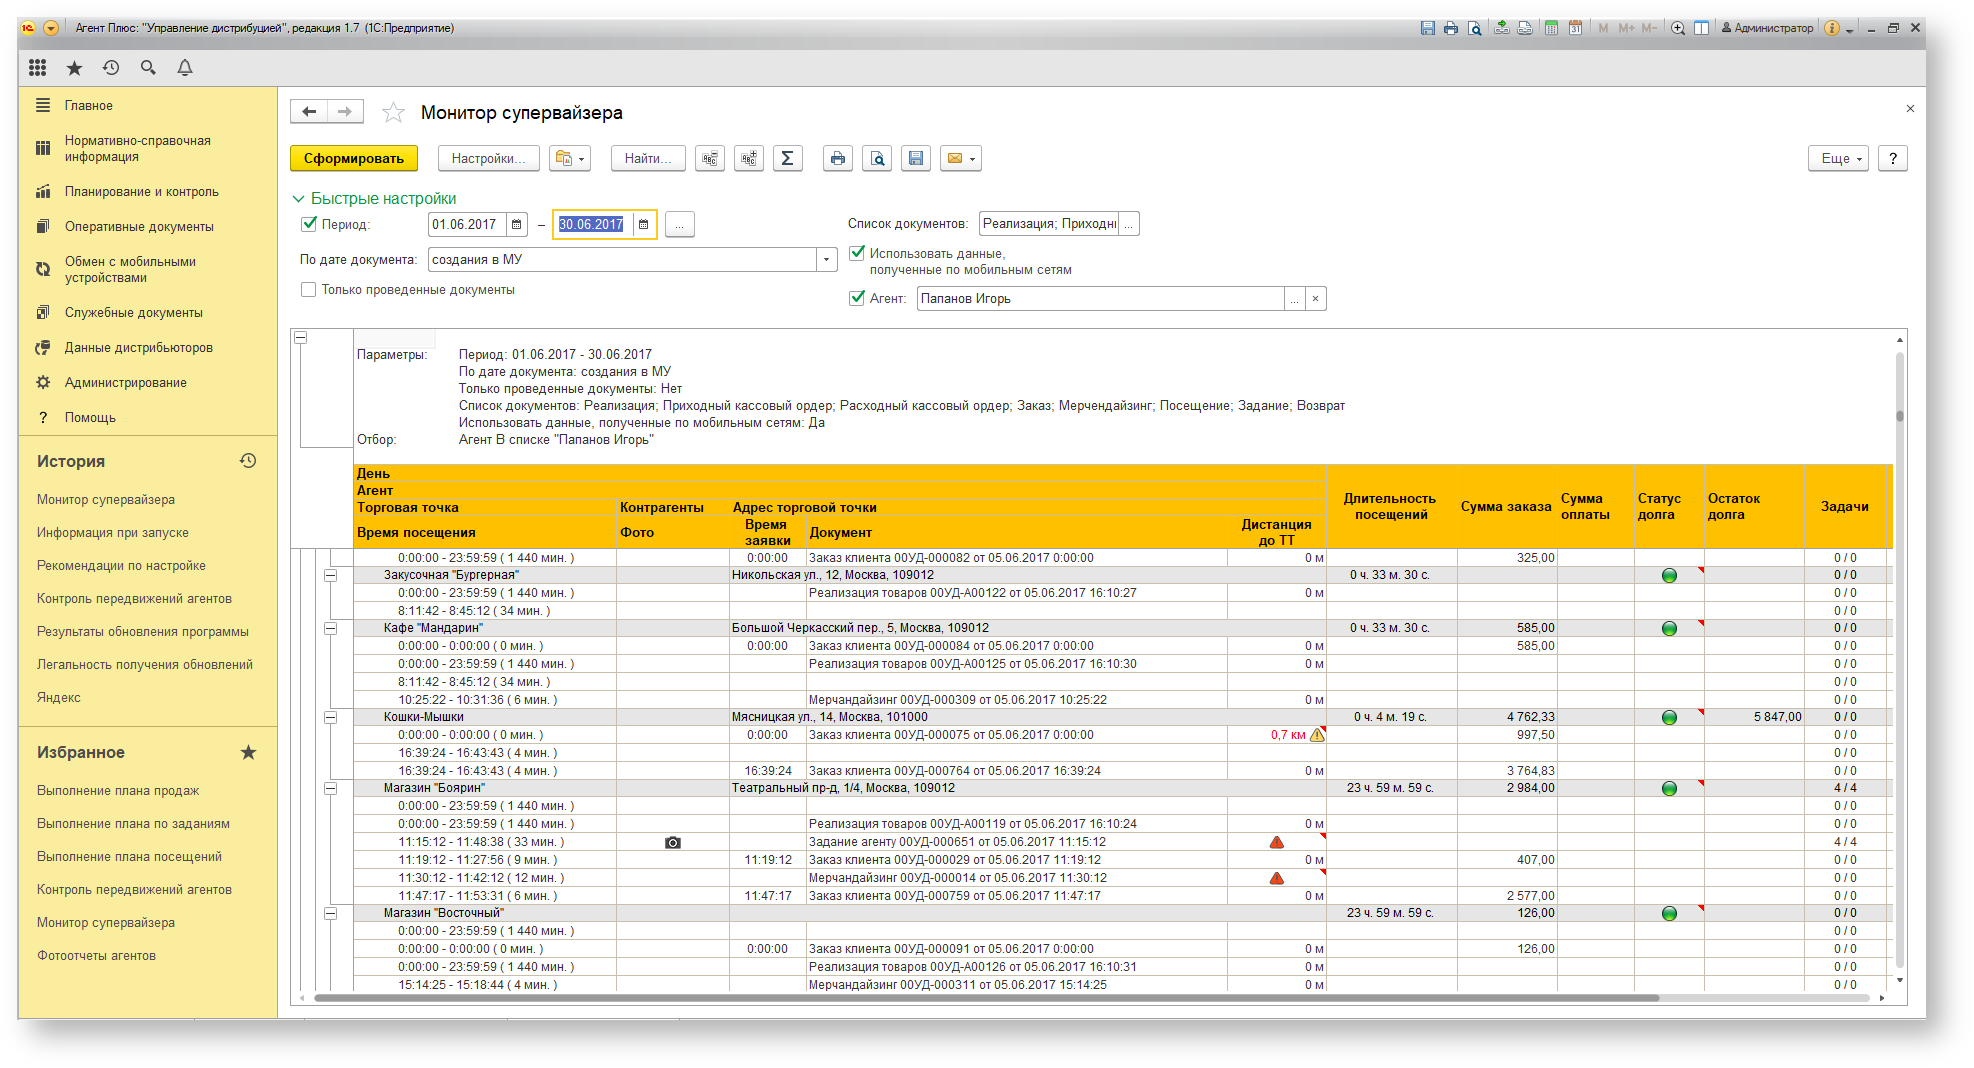Open the title bar calendar icon

(x=1575, y=28)
